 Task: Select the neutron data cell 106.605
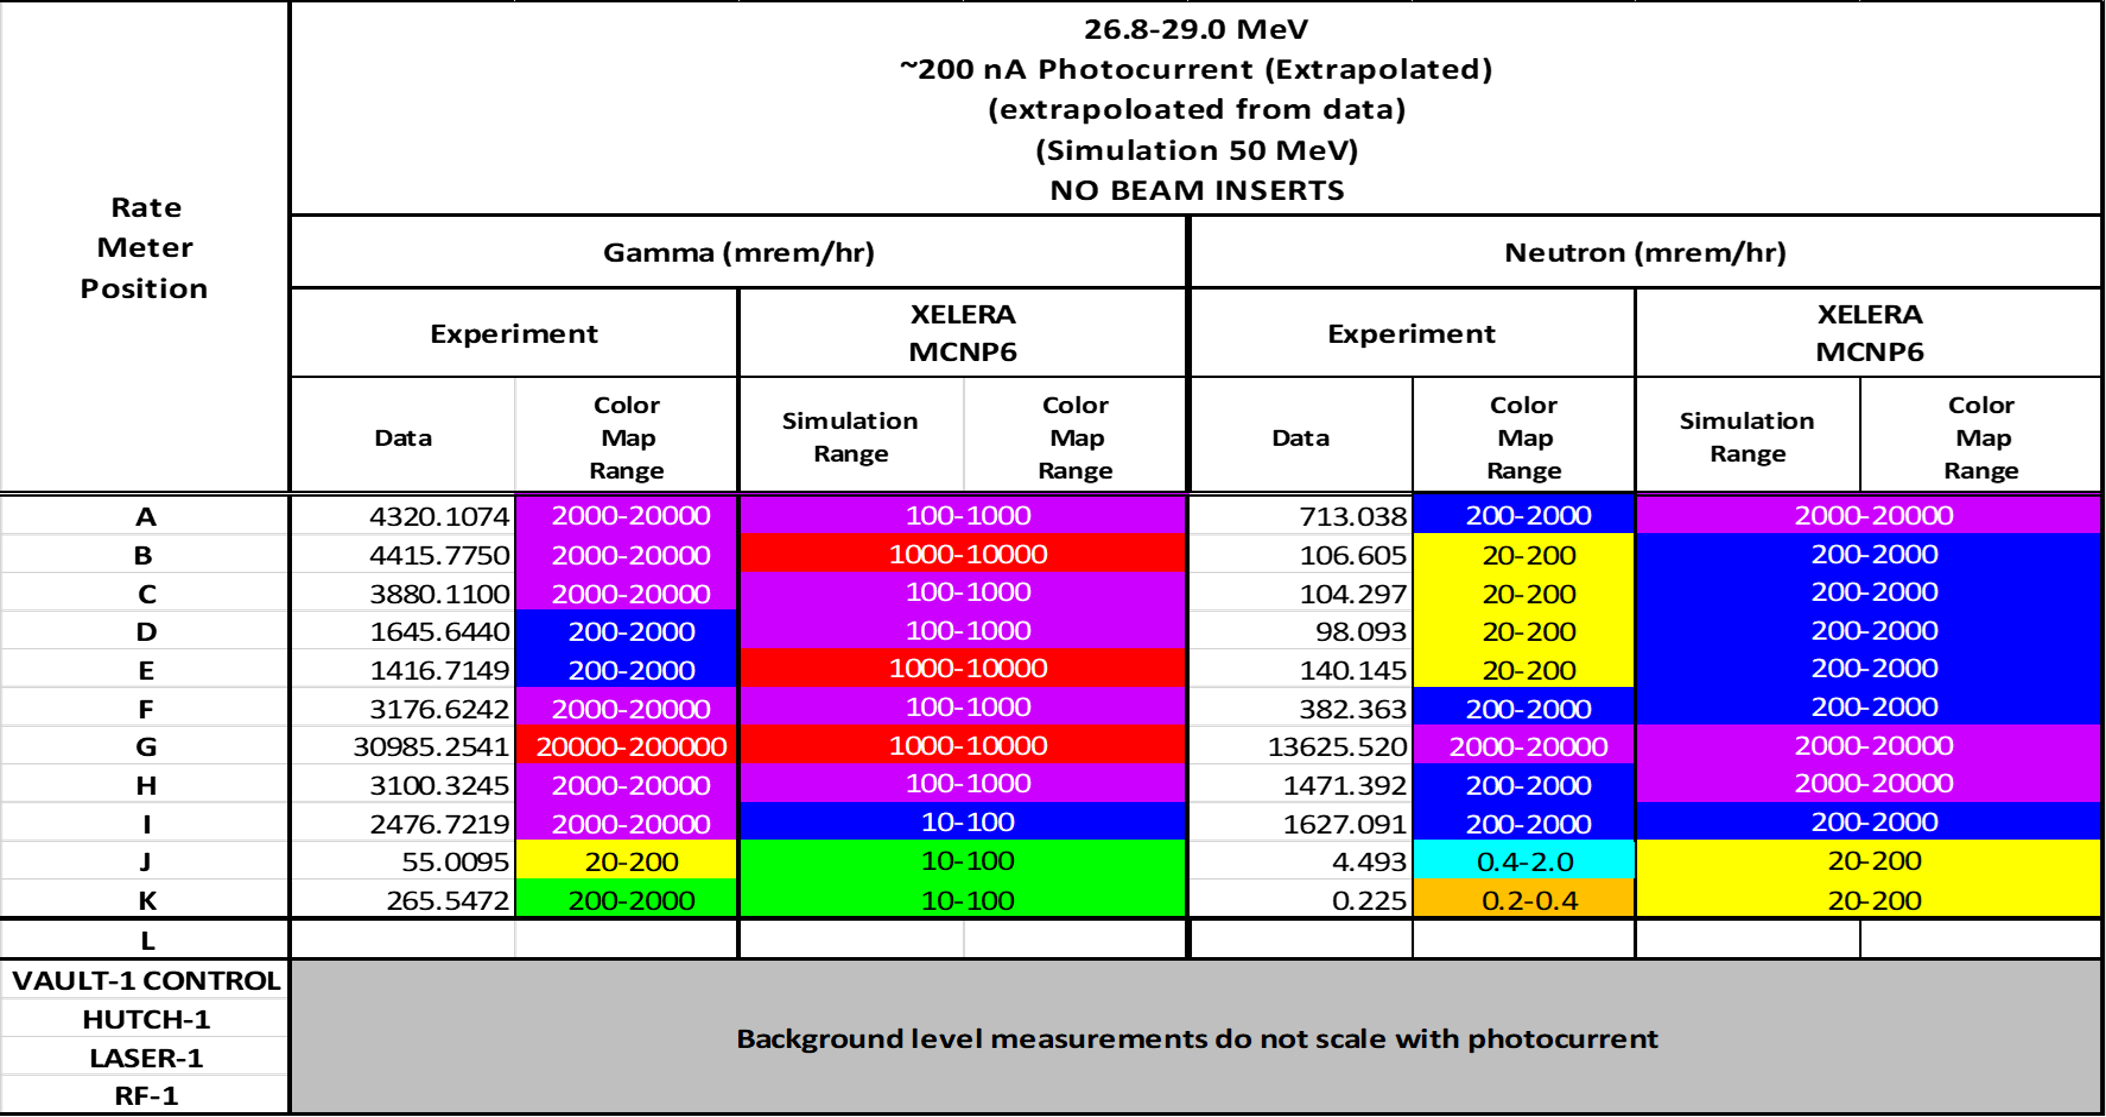point(1301,555)
